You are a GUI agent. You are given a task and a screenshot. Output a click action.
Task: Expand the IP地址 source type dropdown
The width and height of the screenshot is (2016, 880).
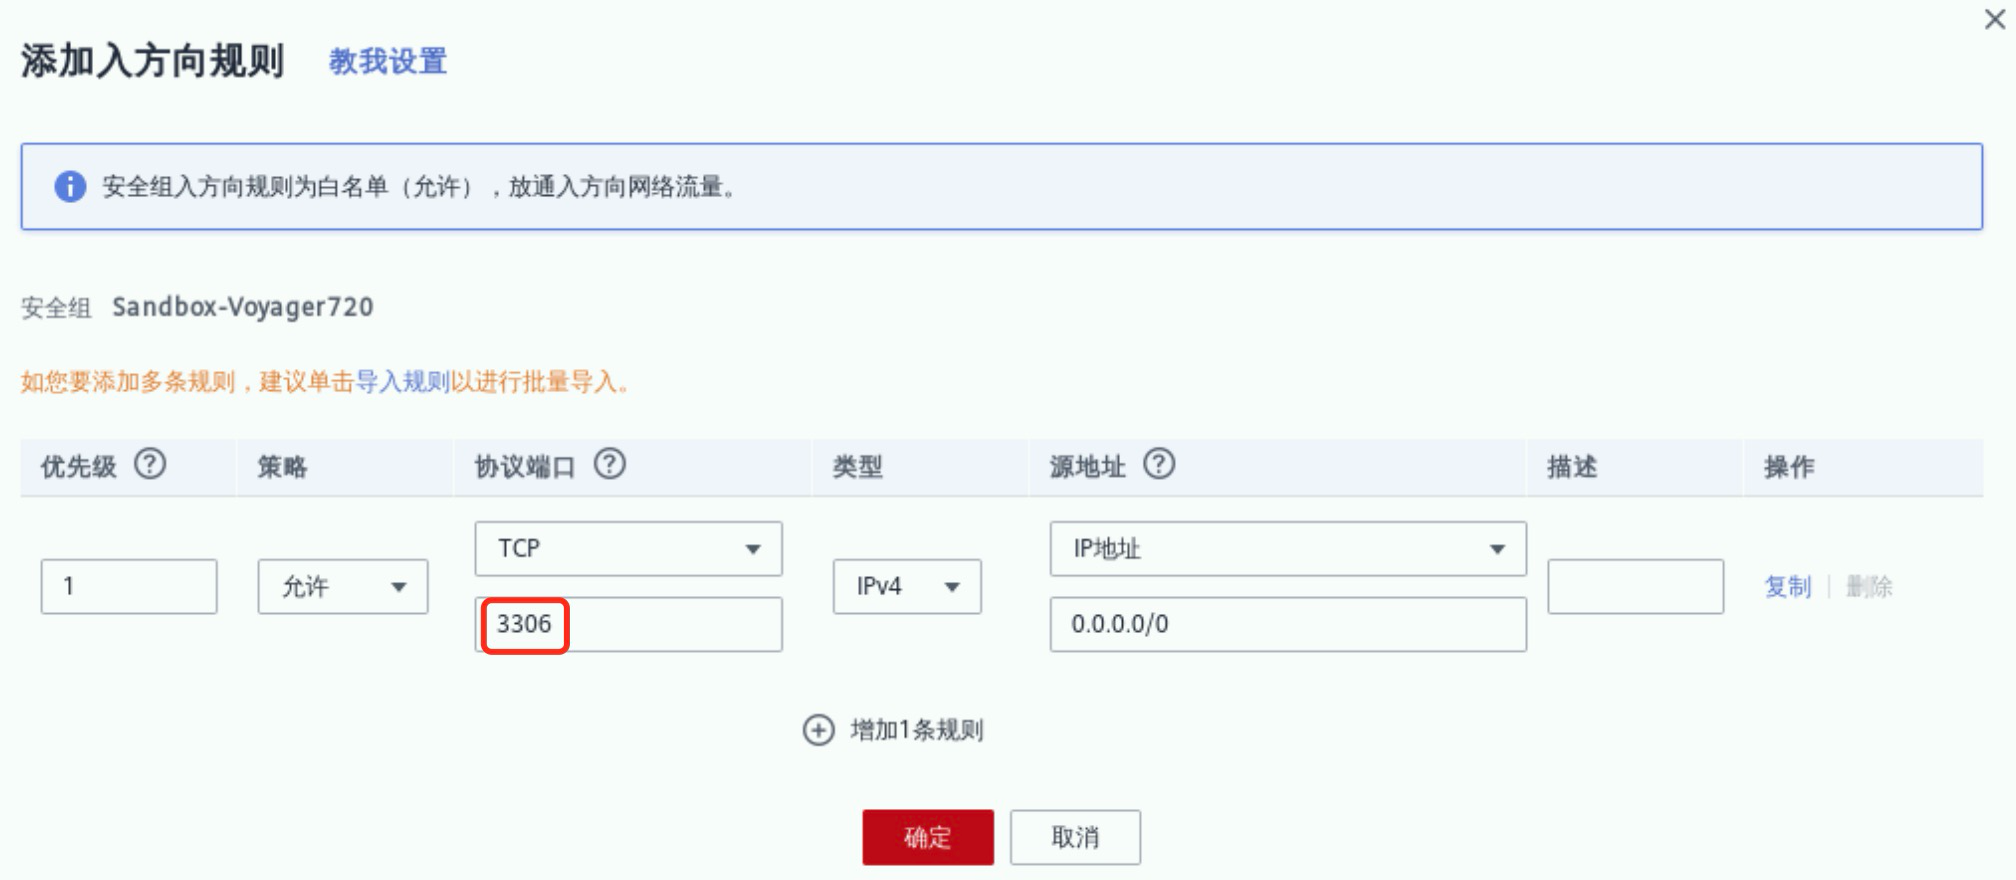coord(1287,548)
